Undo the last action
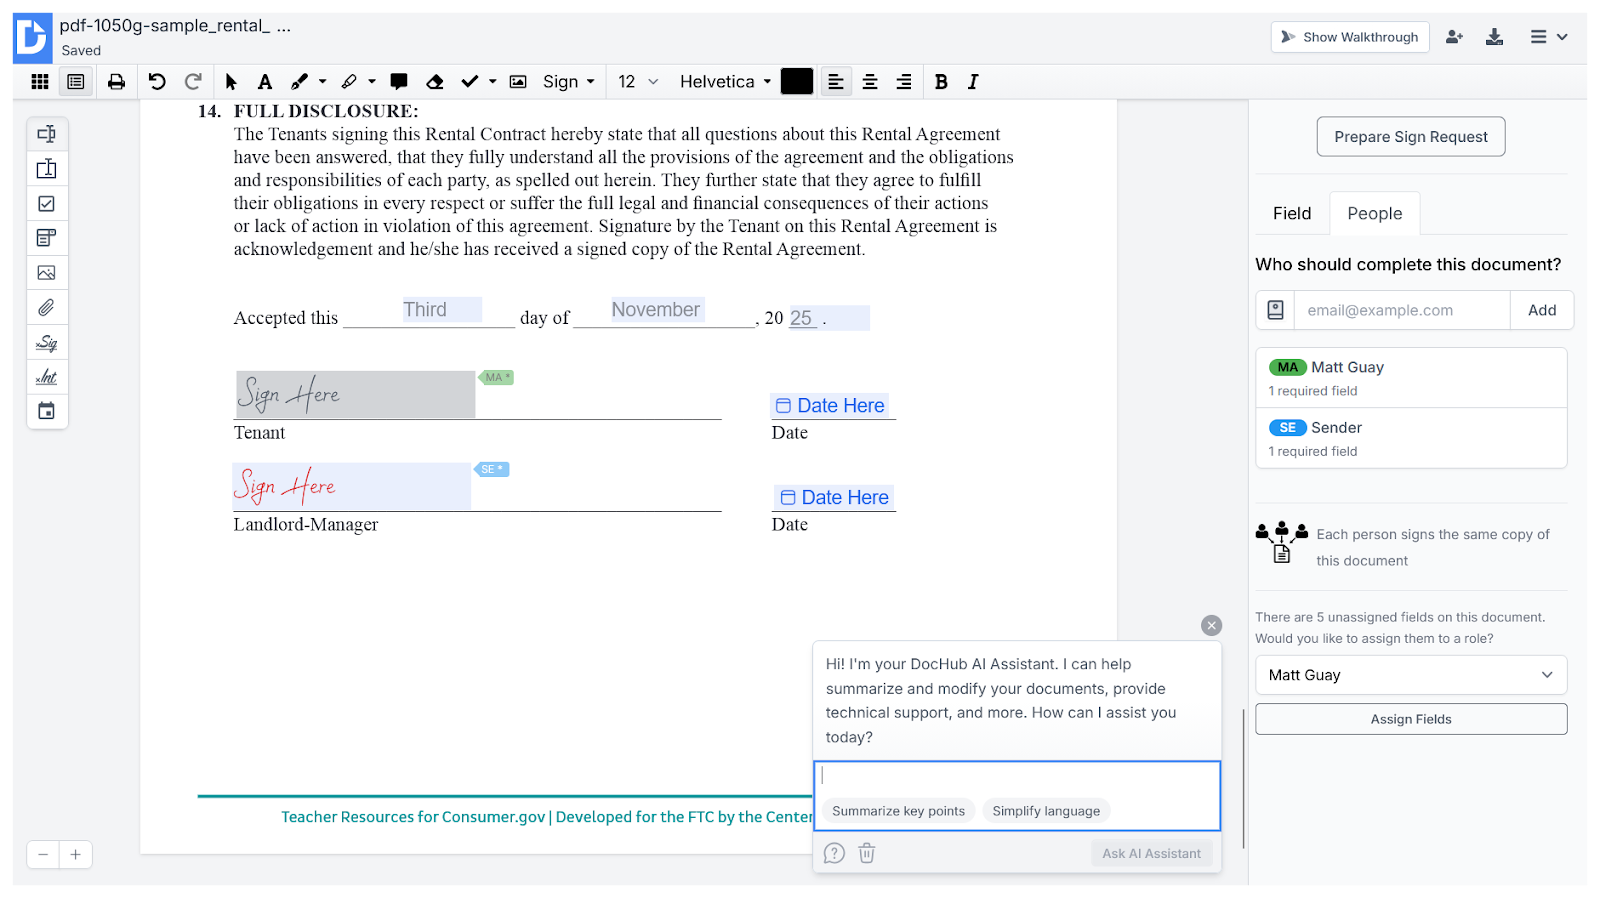This screenshot has height=898, width=1600. click(157, 82)
